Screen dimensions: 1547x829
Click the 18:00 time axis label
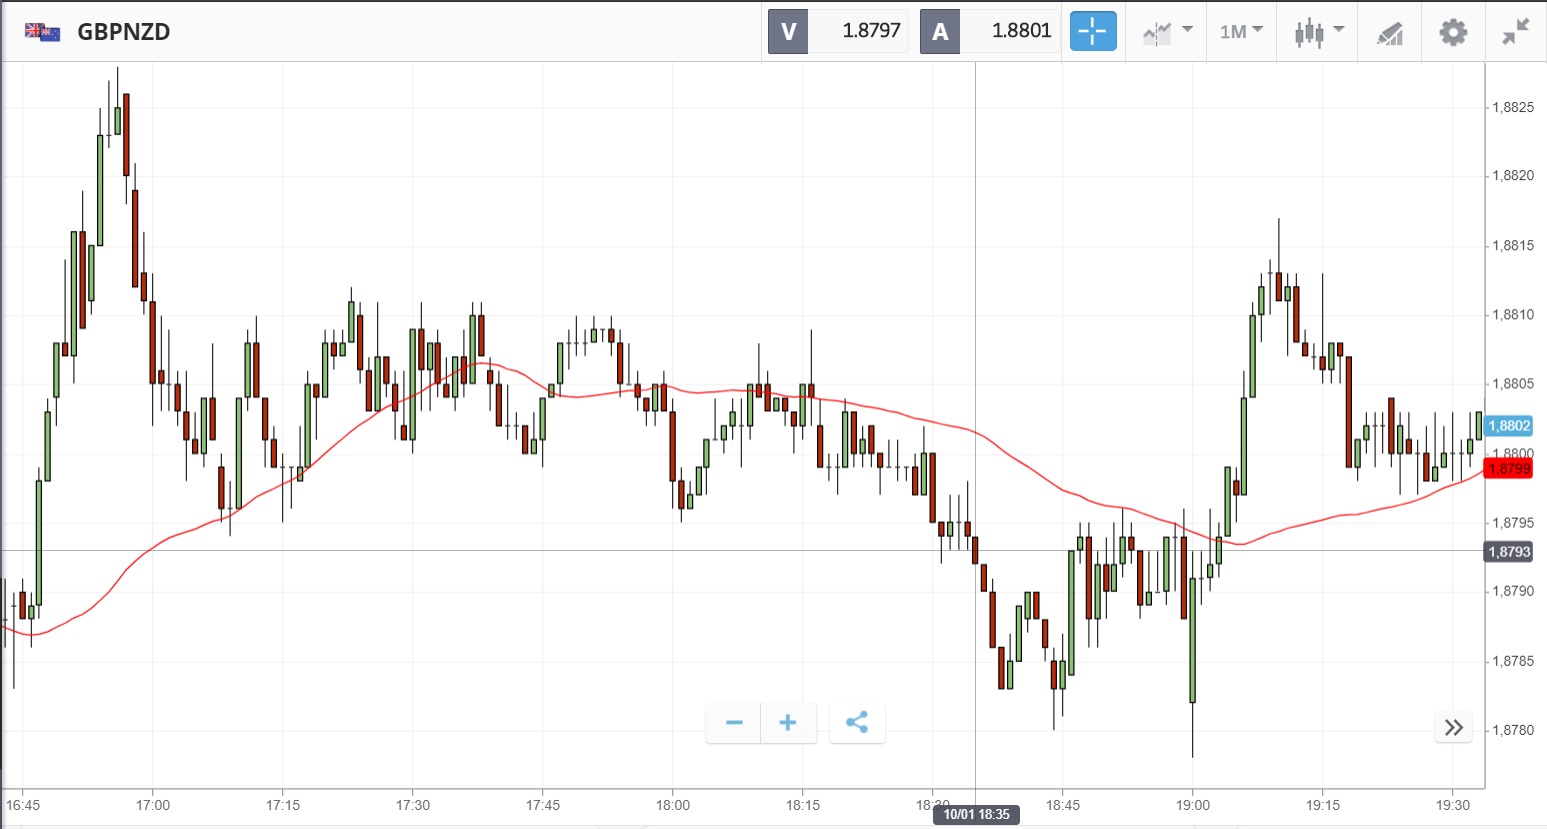673,805
